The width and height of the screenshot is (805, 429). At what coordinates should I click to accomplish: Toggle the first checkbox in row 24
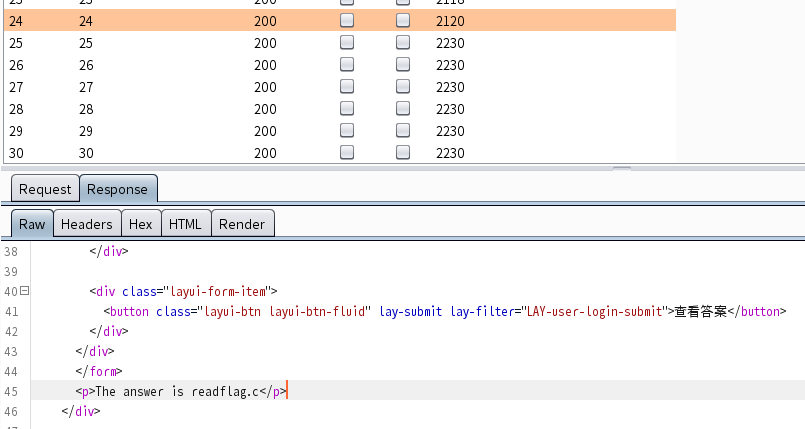347,20
